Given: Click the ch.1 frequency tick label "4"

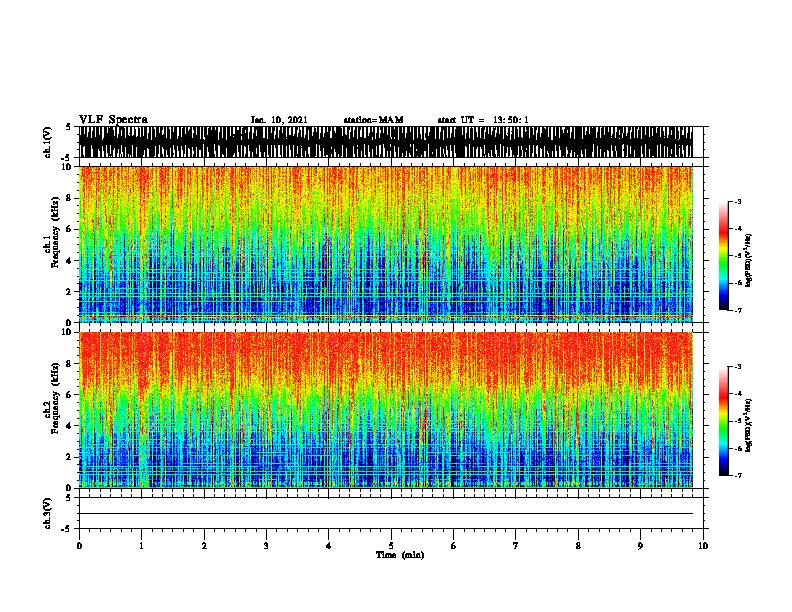Looking at the screenshot, I should (69, 261).
